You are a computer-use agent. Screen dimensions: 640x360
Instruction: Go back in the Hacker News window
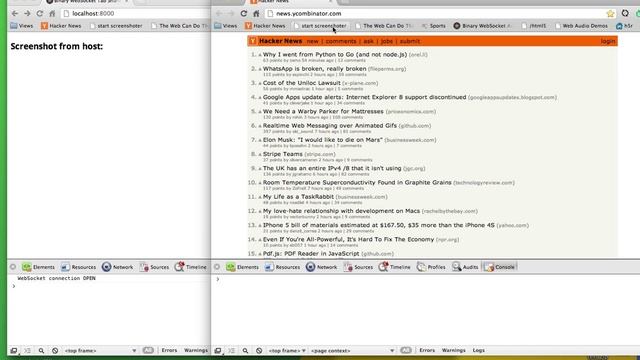[x=219, y=13]
